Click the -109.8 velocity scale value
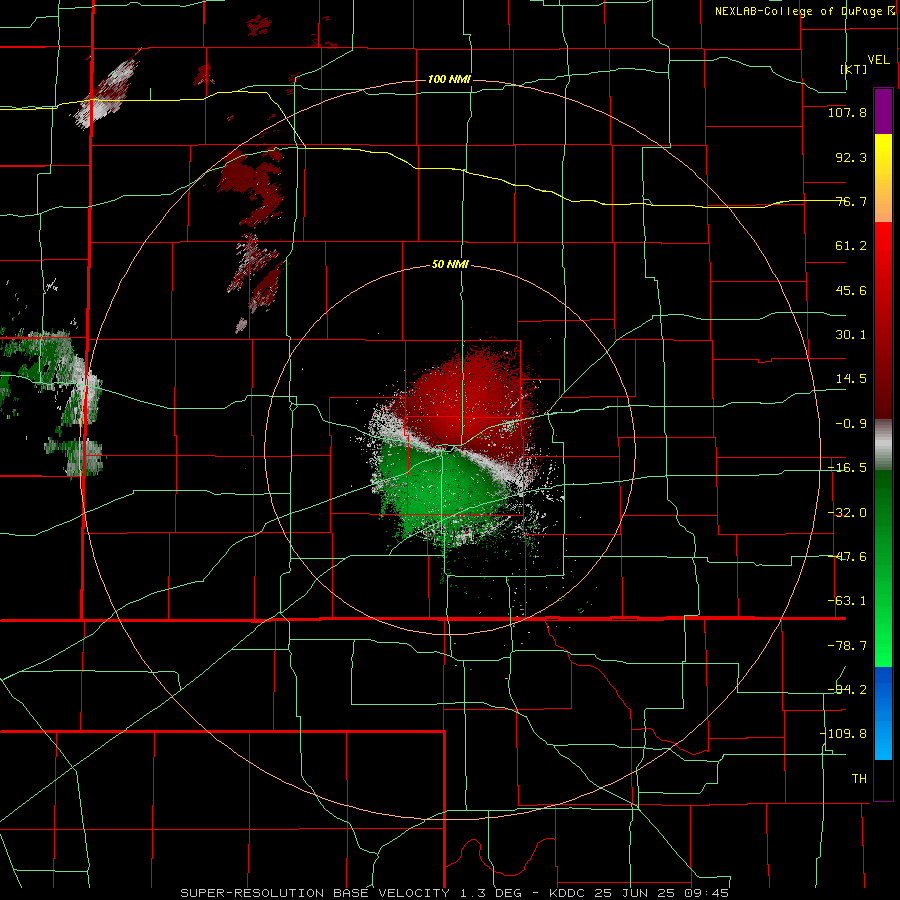 [x=844, y=734]
